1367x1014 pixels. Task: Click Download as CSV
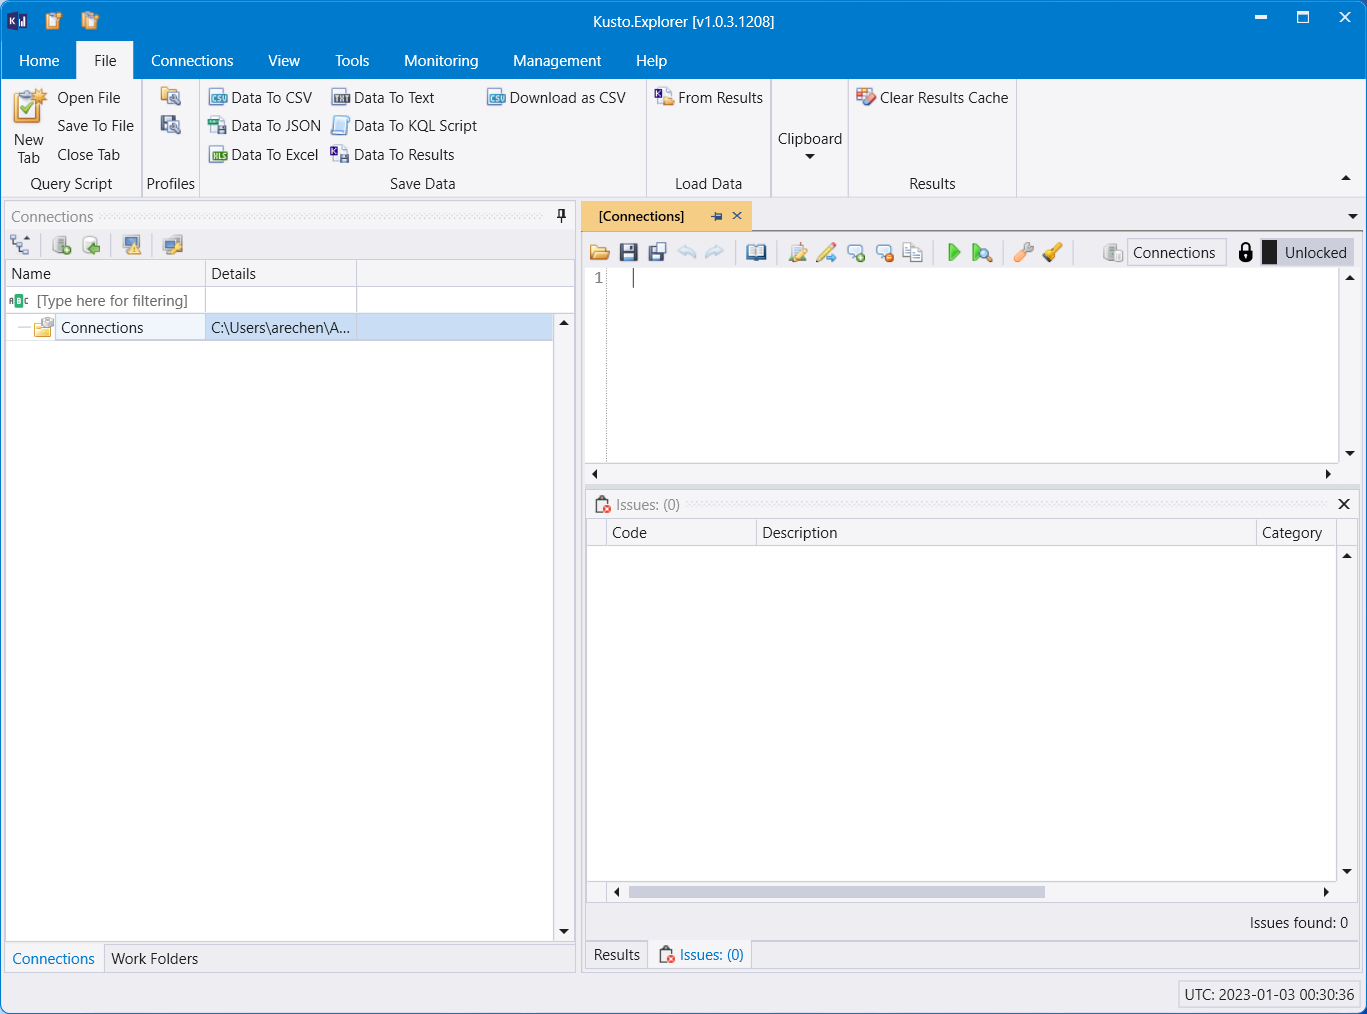click(x=556, y=97)
